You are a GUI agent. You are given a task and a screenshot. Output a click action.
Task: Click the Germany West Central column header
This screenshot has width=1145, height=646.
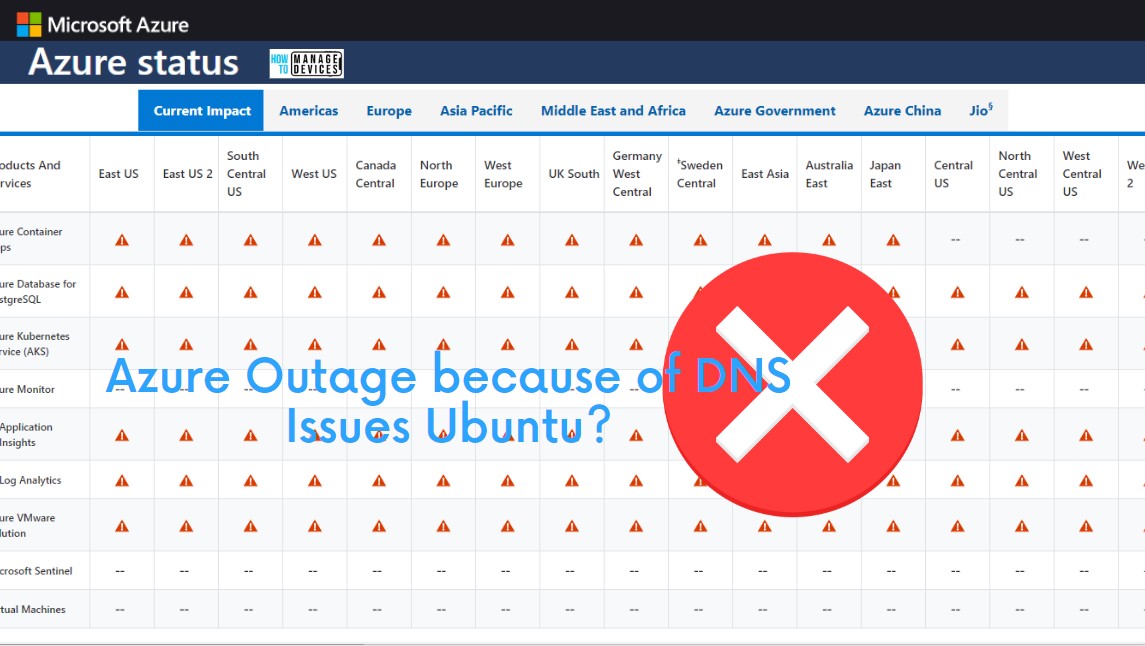click(637, 174)
